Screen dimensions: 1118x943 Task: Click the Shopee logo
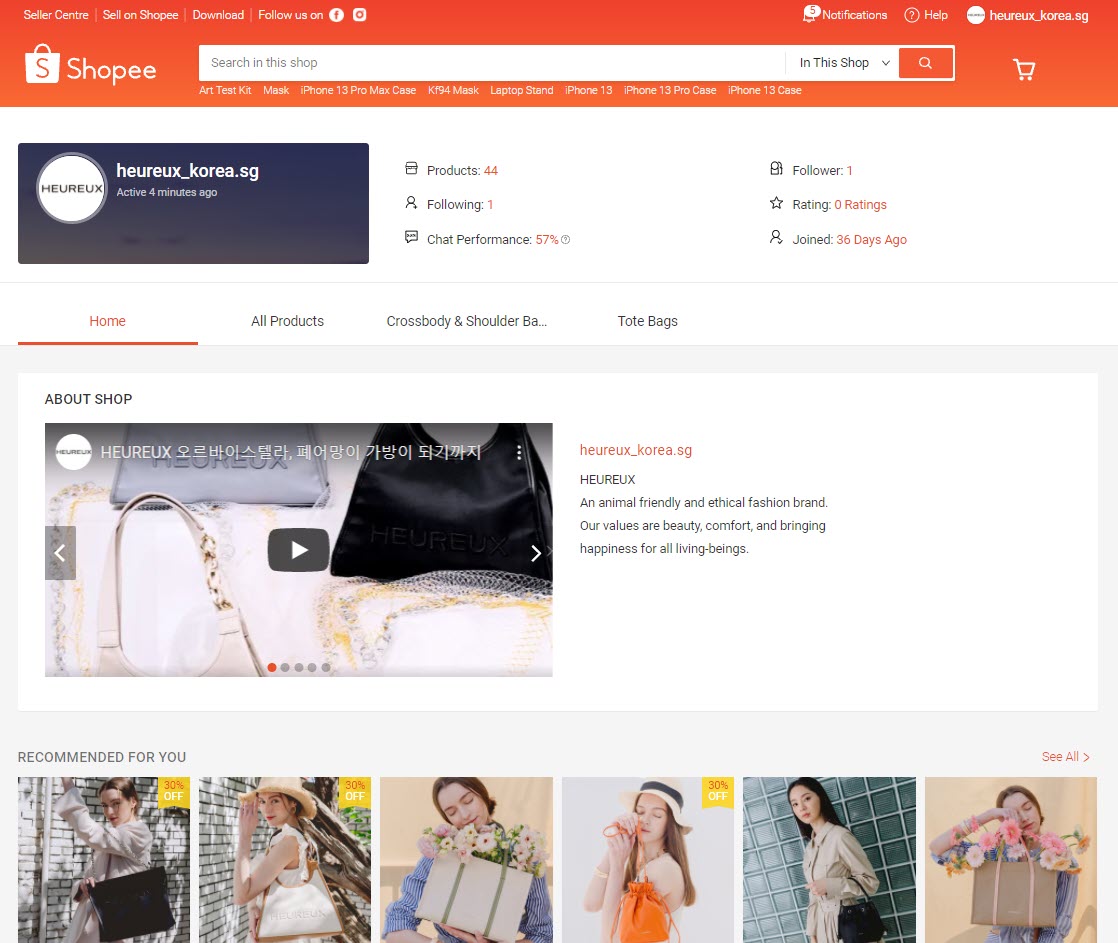click(x=91, y=66)
